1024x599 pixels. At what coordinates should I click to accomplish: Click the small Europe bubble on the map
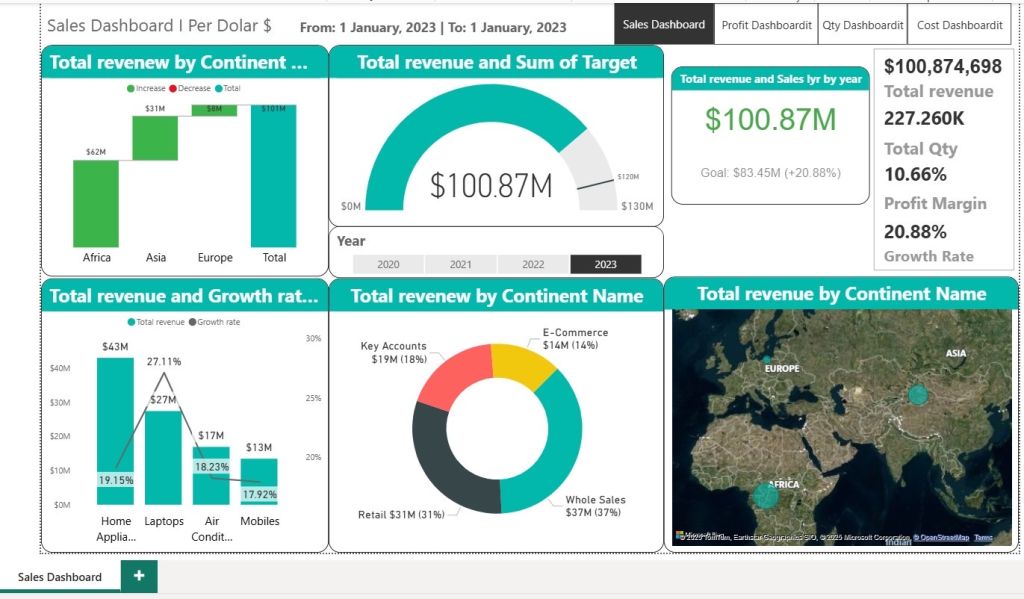pos(767,359)
